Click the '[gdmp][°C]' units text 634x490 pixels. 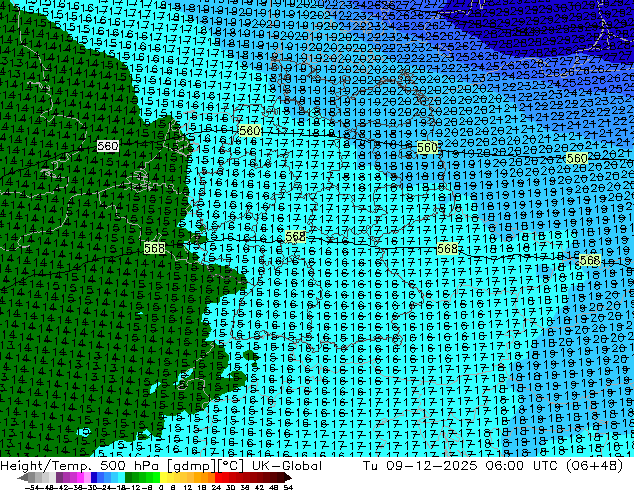(205, 465)
